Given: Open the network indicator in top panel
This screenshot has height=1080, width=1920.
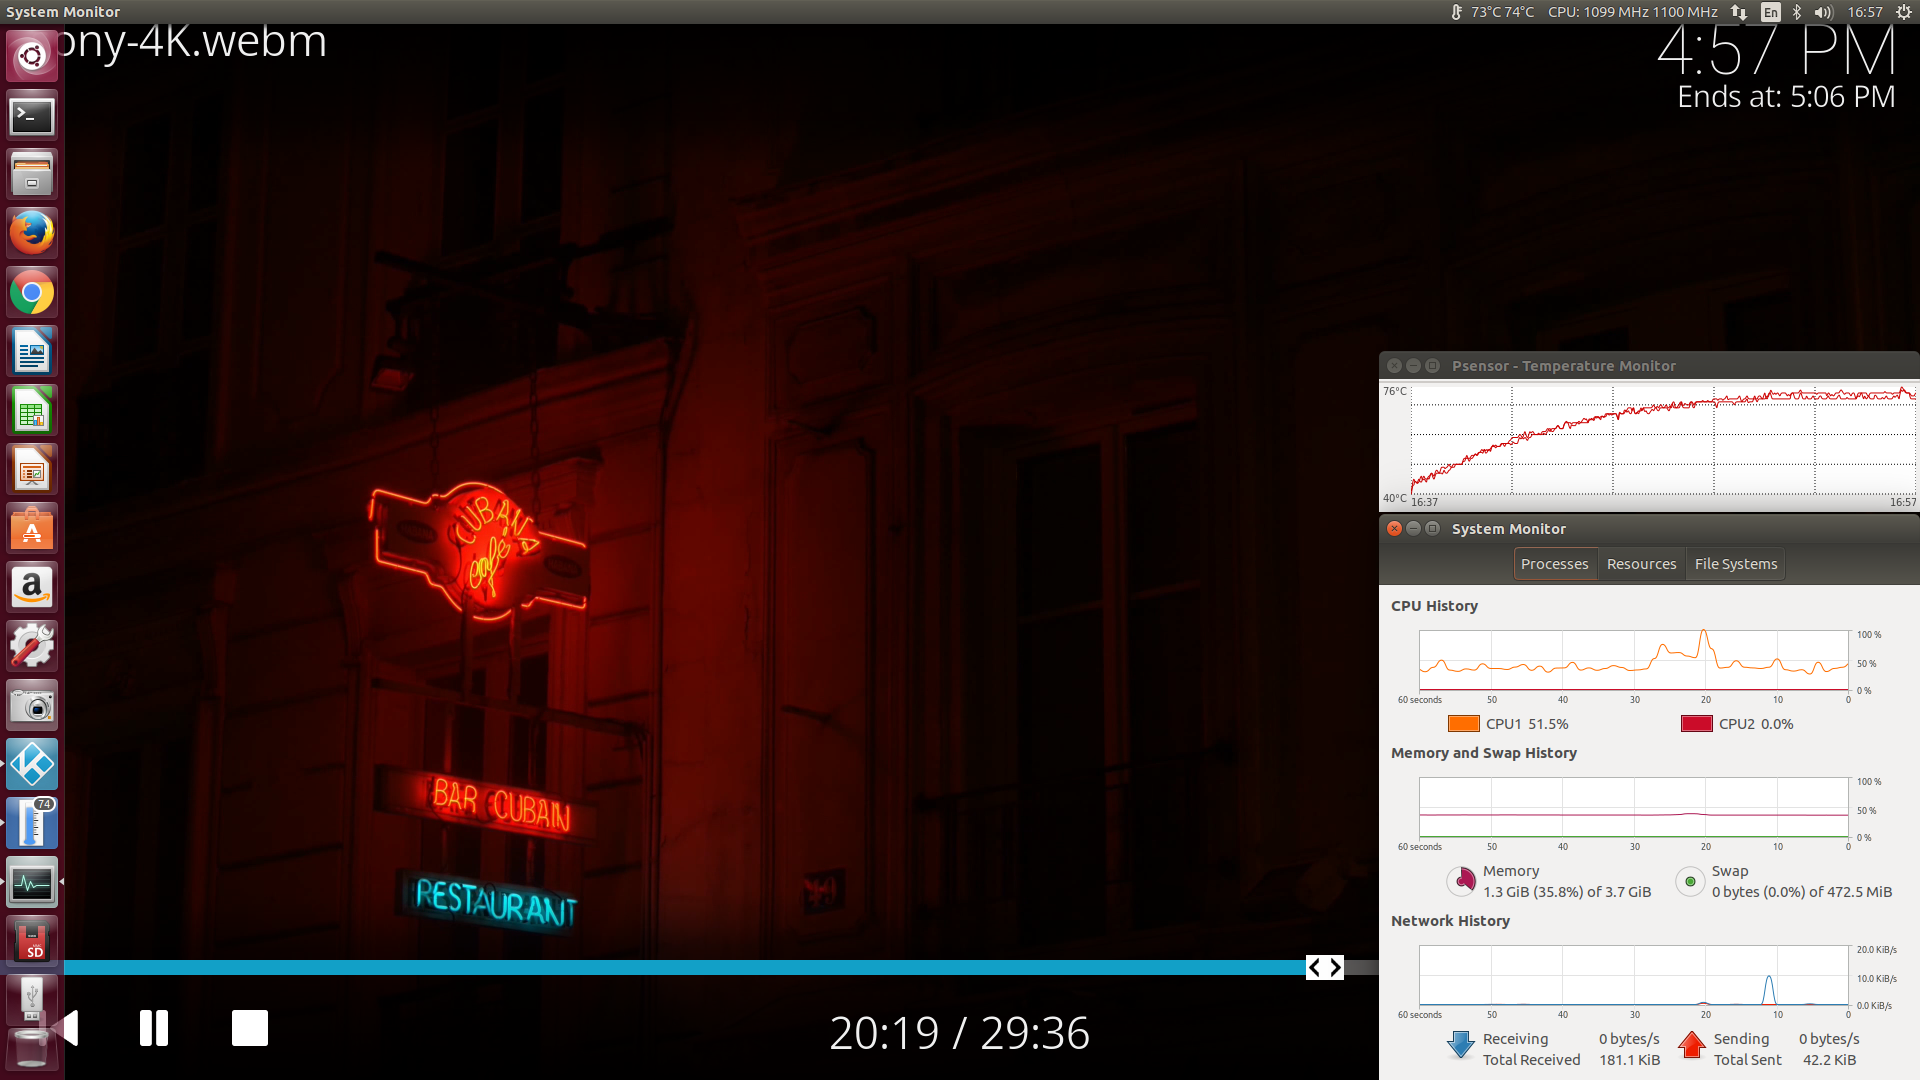Looking at the screenshot, I should [x=1739, y=12].
